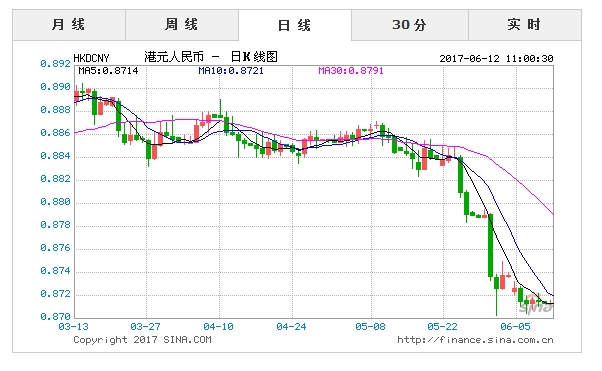Open the http://finance.sina.com.cn link
Image resolution: width=602 pixels, height=371 pixels.
[x=475, y=340]
